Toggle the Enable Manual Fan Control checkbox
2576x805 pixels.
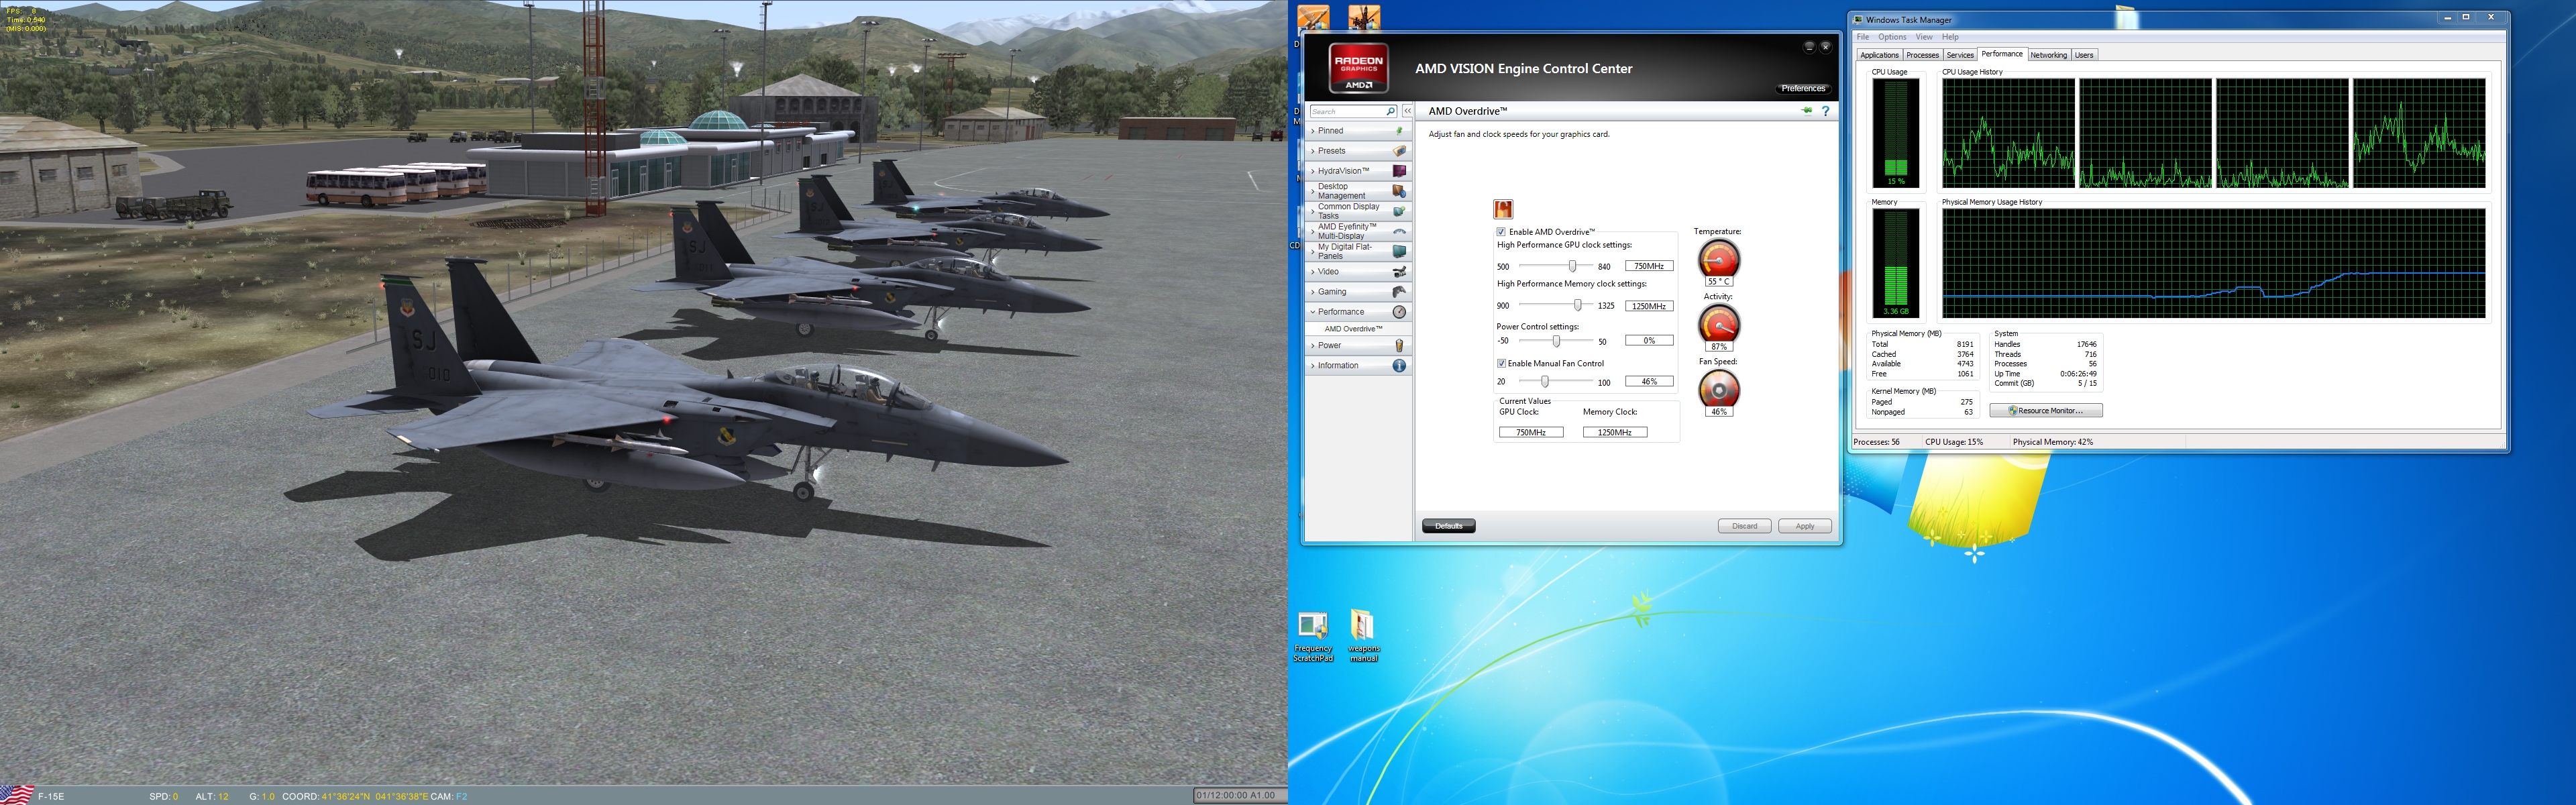pos(1501,363)
